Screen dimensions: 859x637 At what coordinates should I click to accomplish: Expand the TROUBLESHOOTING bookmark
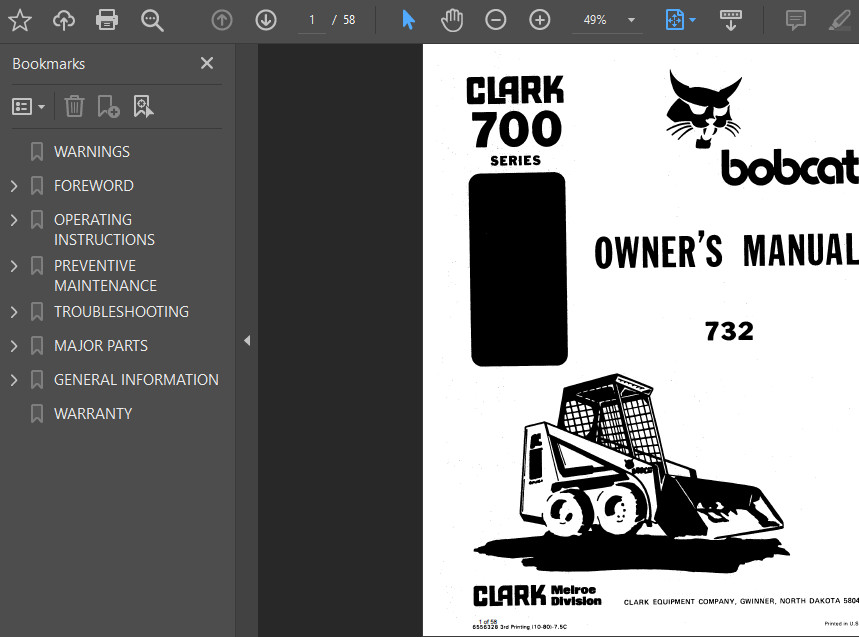tap(14, 312)
